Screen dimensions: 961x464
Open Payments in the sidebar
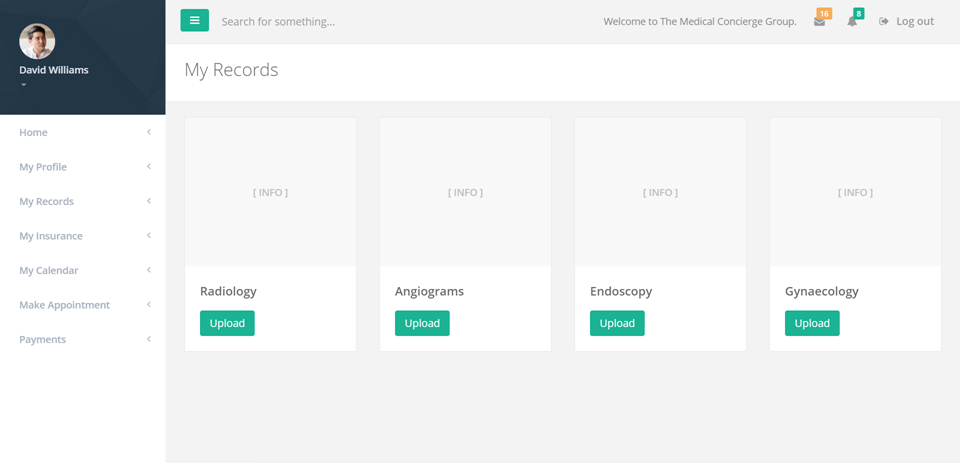coord(42,339)
